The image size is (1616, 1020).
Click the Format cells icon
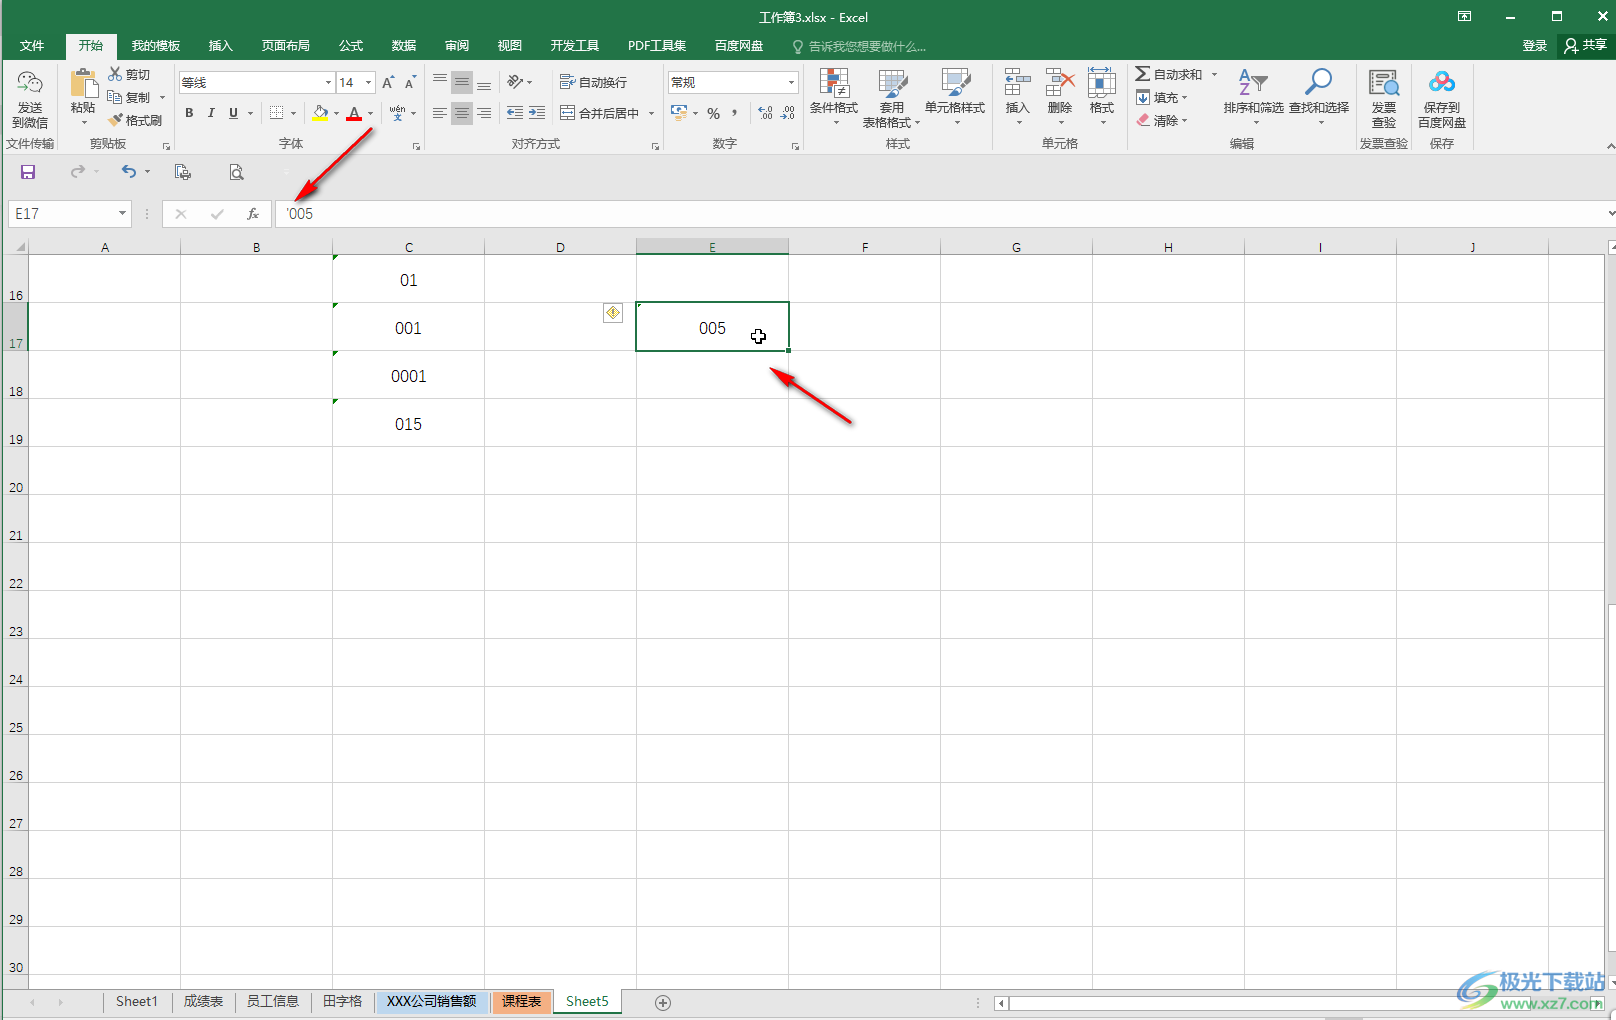1102,83
